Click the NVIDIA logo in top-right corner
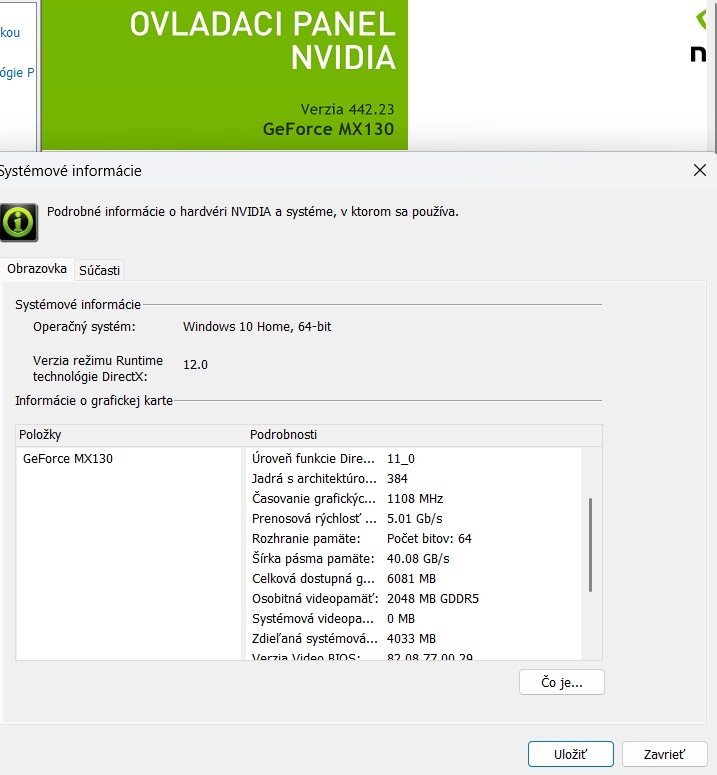 click(703, 38)
